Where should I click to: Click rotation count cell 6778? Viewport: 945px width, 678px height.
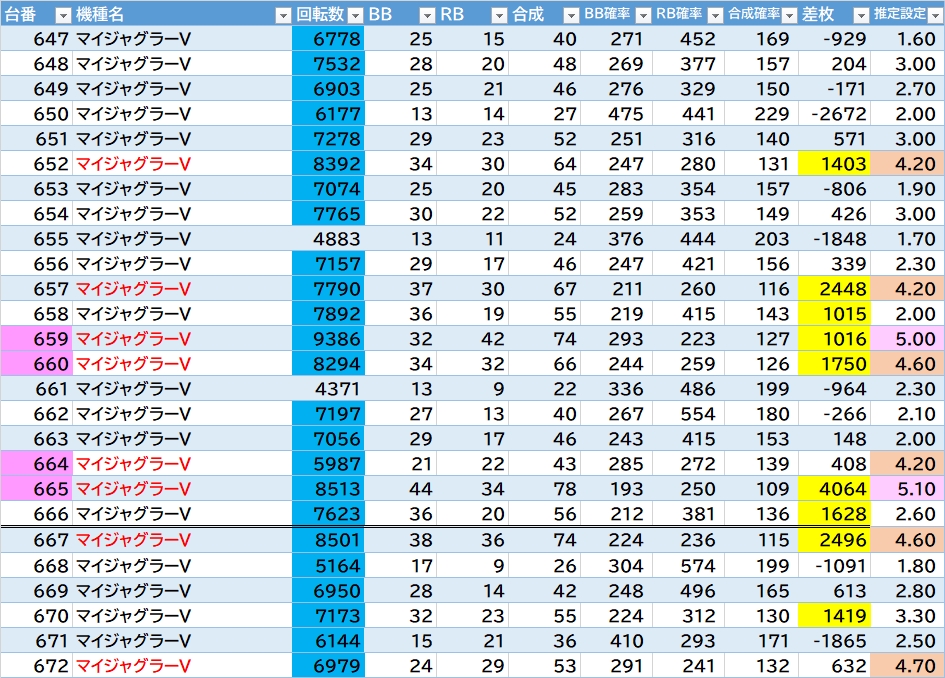[x=328, y=39]
